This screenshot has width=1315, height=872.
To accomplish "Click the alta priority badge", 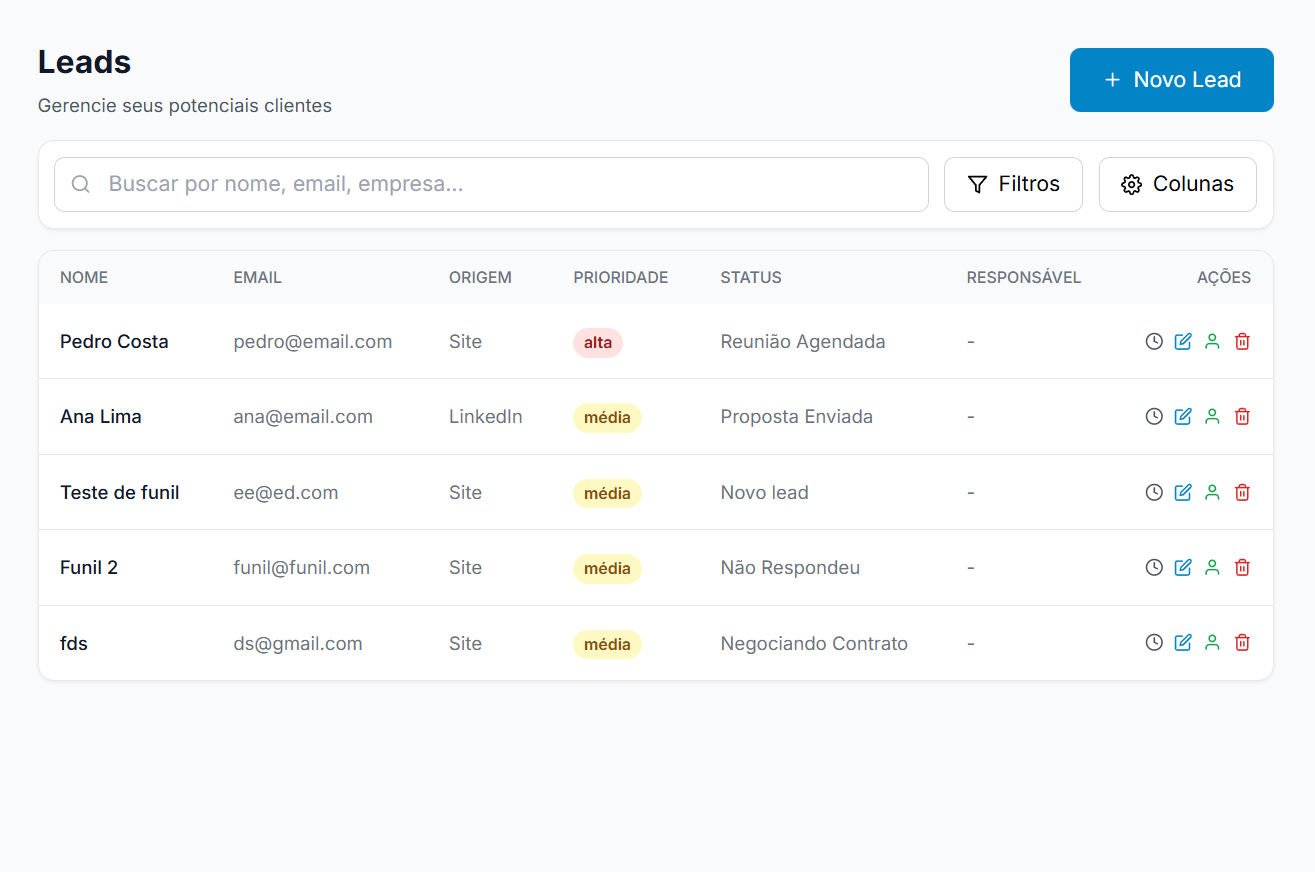I will (597, 342).
